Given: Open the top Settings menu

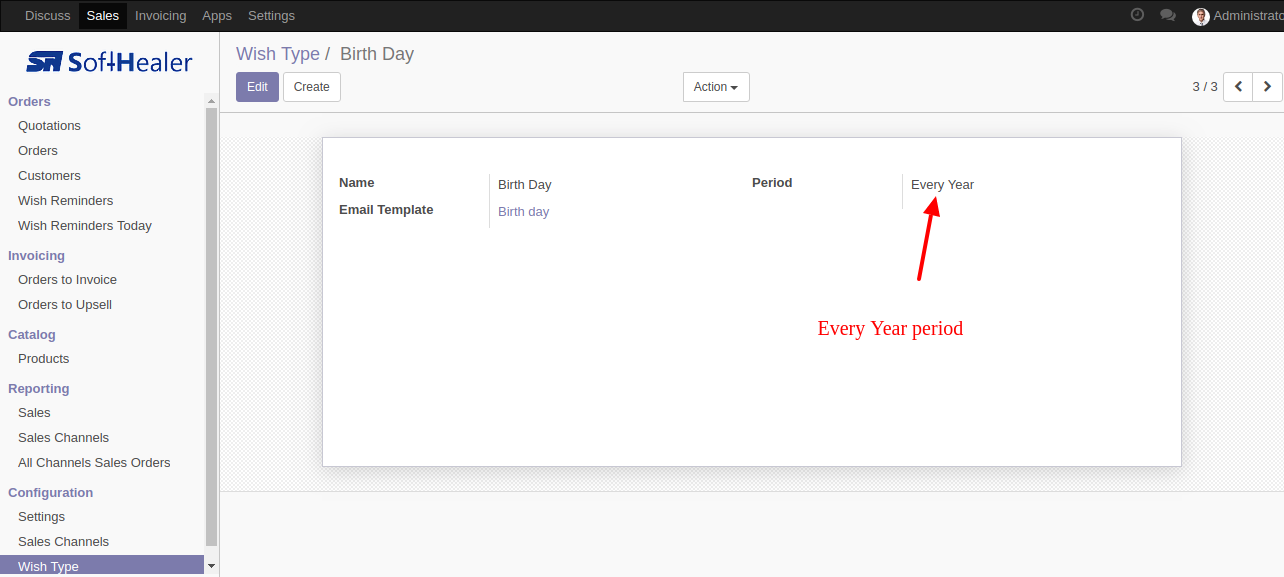Looking at the screenshot, I should click(271, 16).
